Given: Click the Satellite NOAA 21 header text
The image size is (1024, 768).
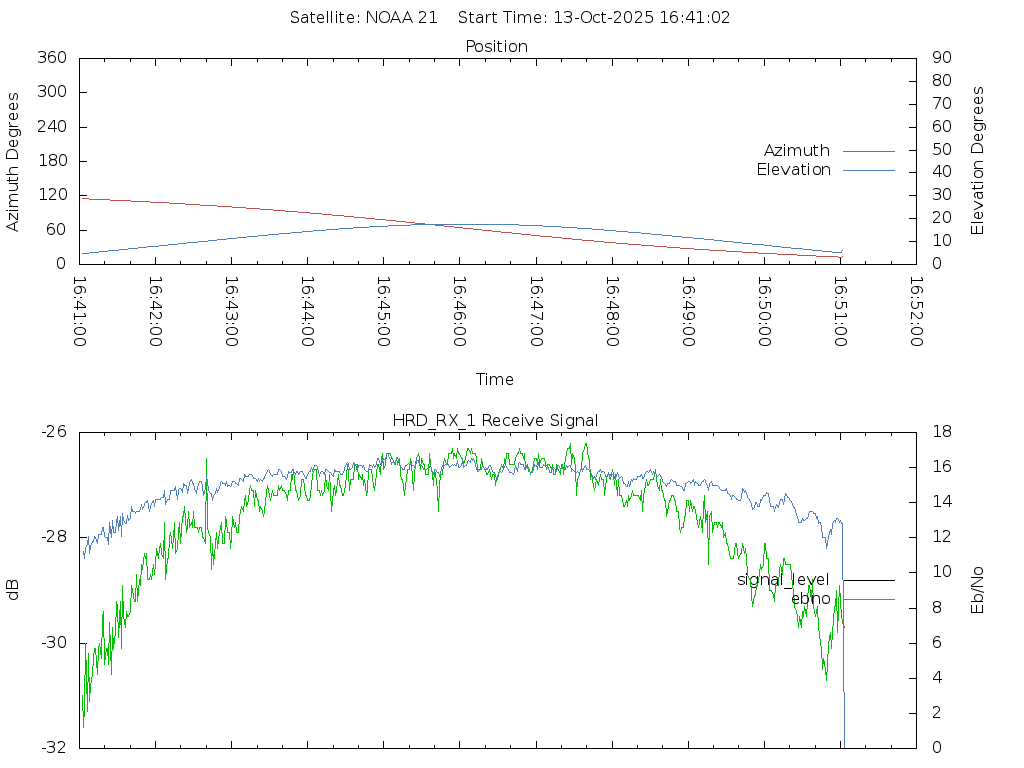Looking at the screenshot, I should pos(363,18).
